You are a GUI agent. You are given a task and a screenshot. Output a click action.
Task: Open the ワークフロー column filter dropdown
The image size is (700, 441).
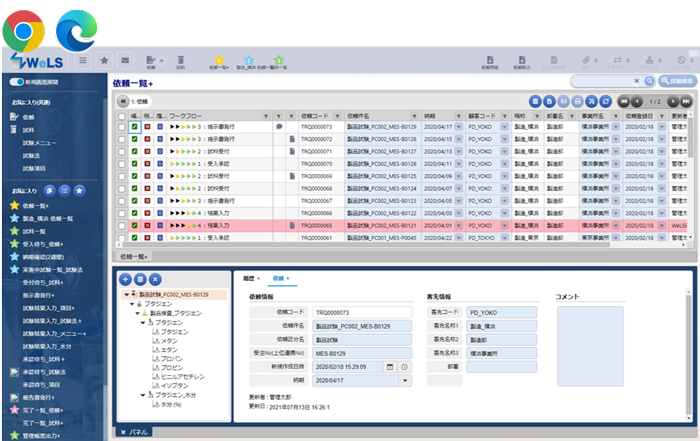point(266,116)
